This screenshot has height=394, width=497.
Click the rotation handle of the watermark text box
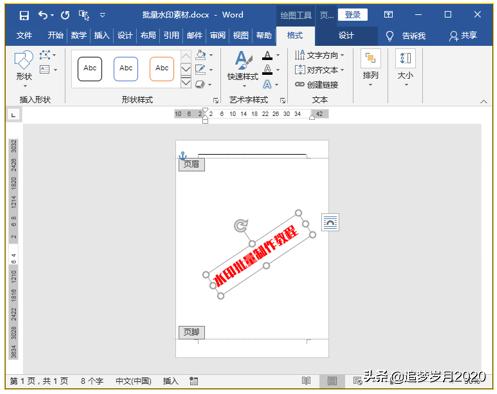click(240, 226)
